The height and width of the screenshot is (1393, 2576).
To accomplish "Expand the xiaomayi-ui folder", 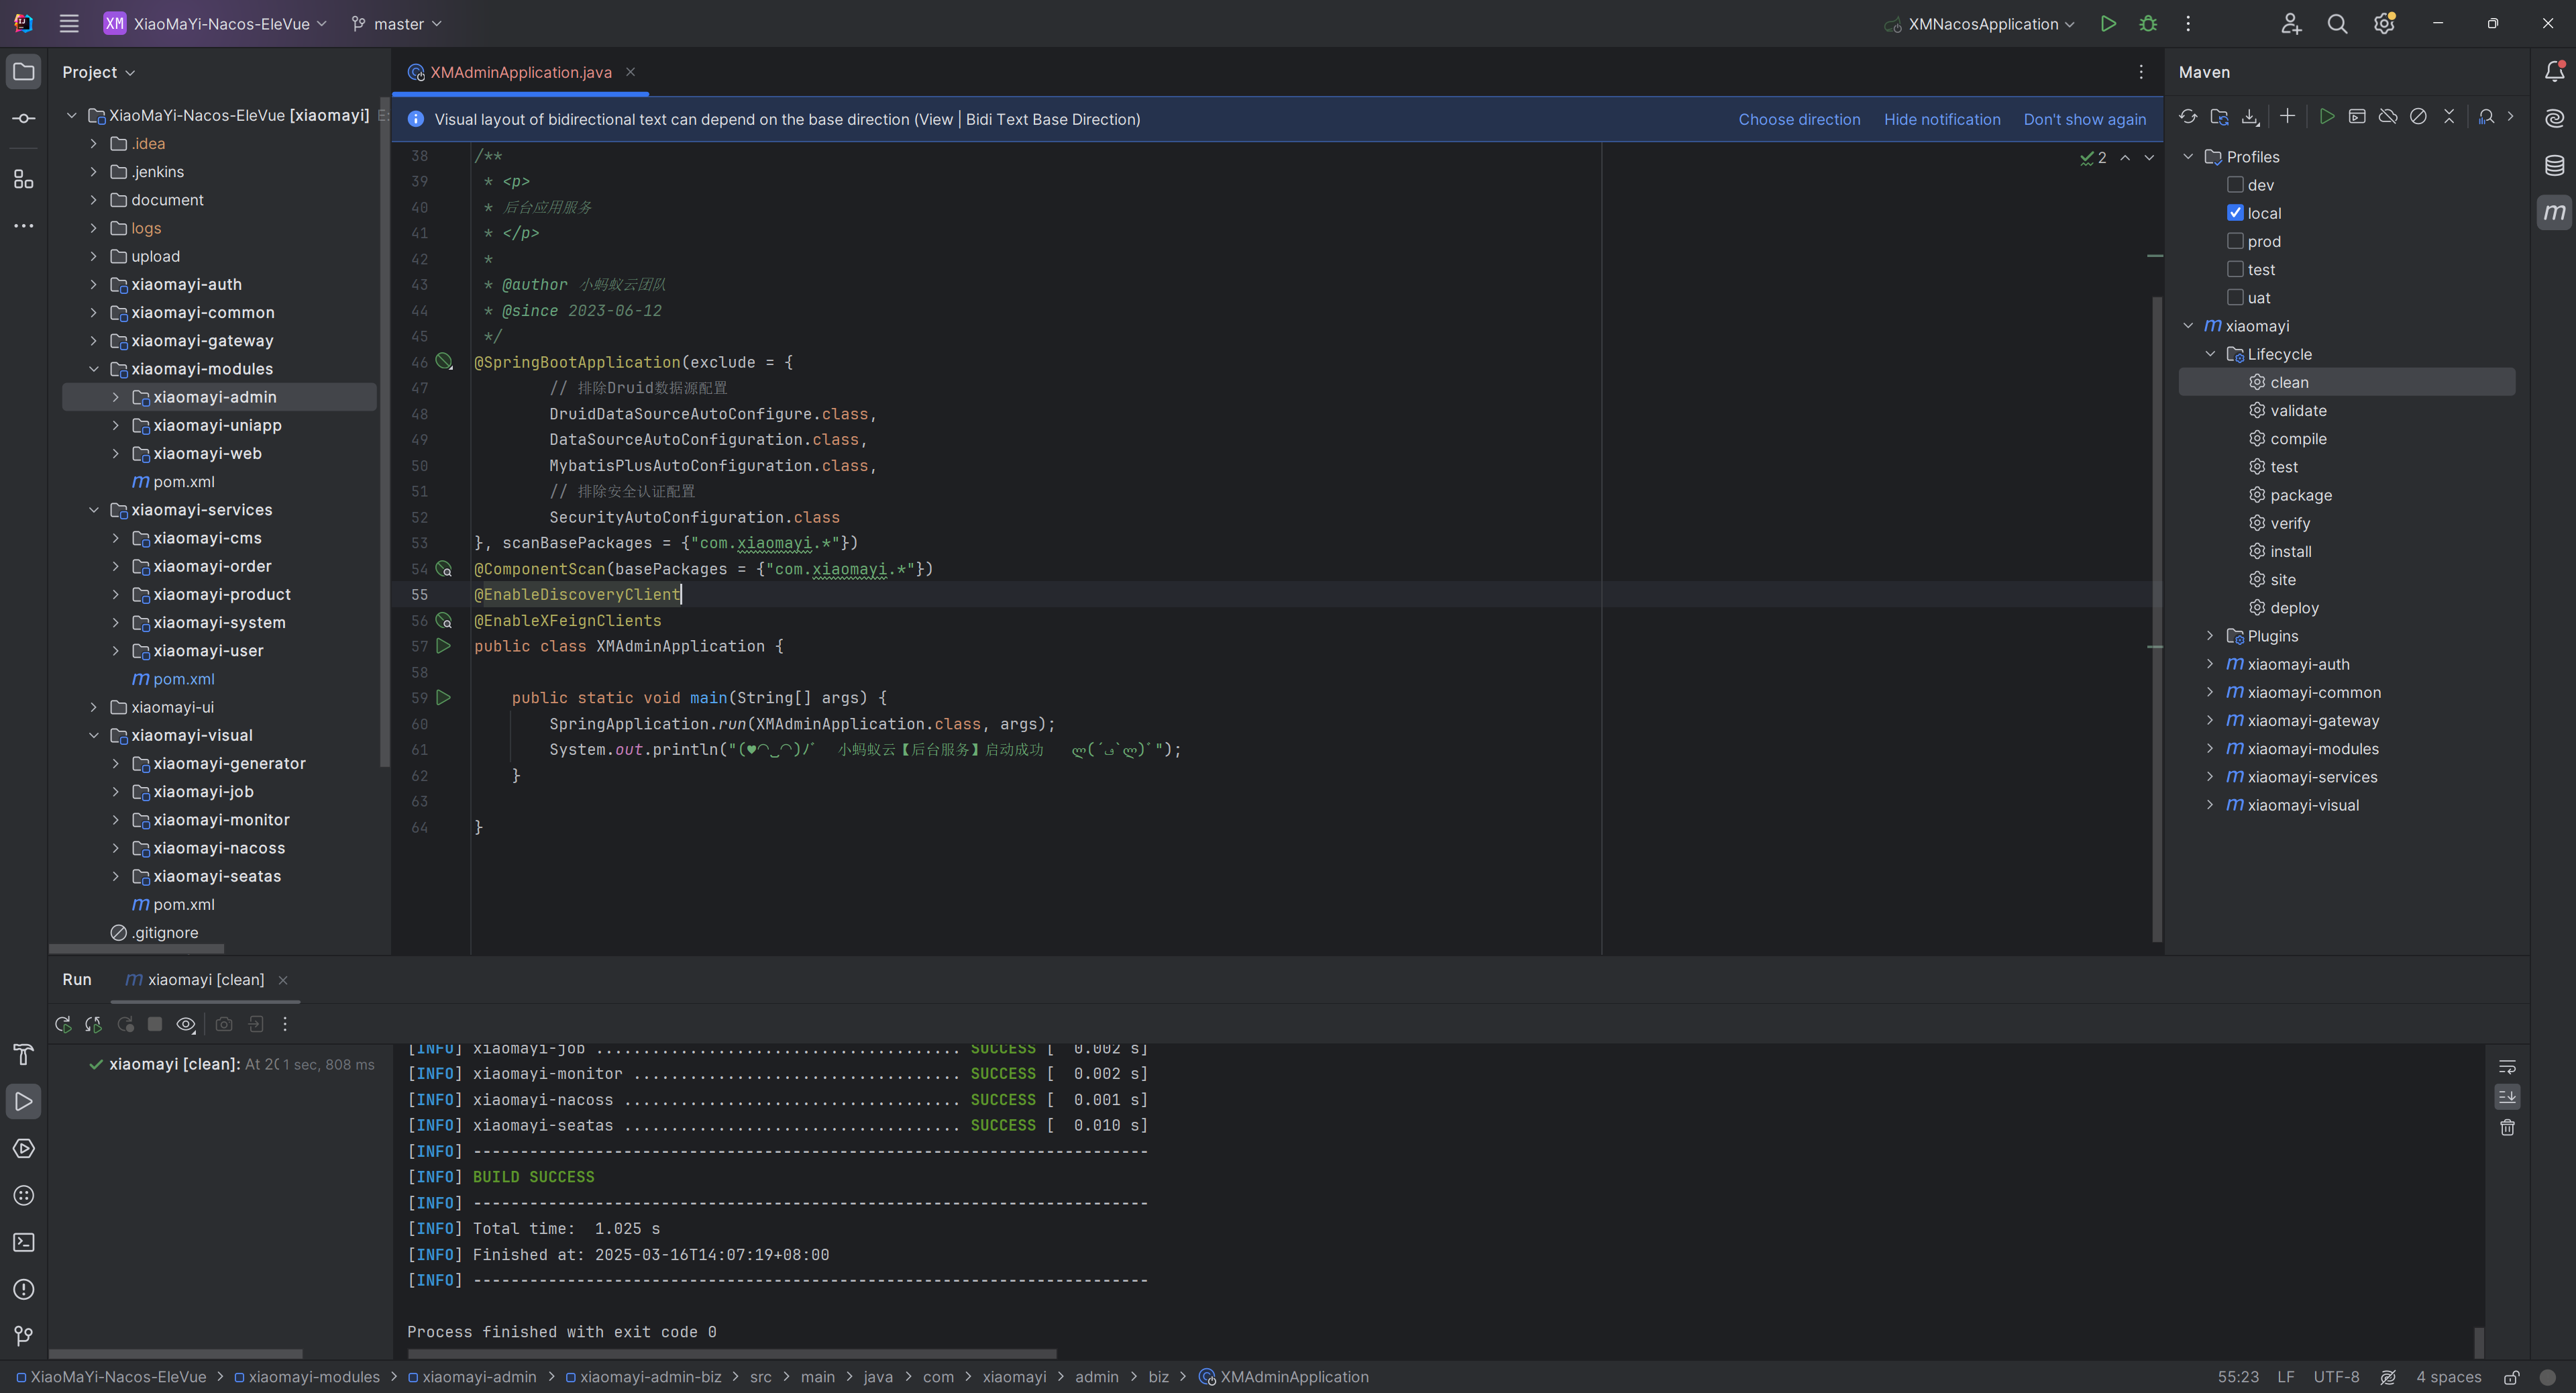I will point(94,707).
